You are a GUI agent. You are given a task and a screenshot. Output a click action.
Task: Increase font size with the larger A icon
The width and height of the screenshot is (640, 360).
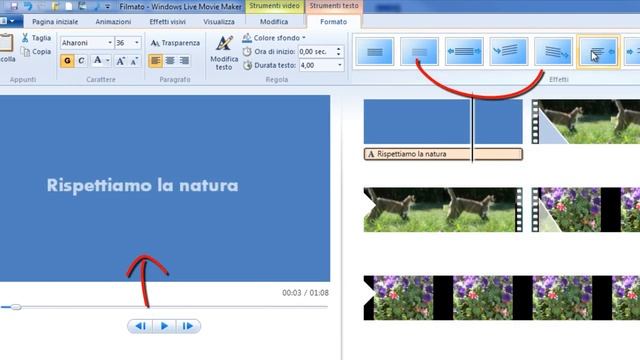pos(120,61)
